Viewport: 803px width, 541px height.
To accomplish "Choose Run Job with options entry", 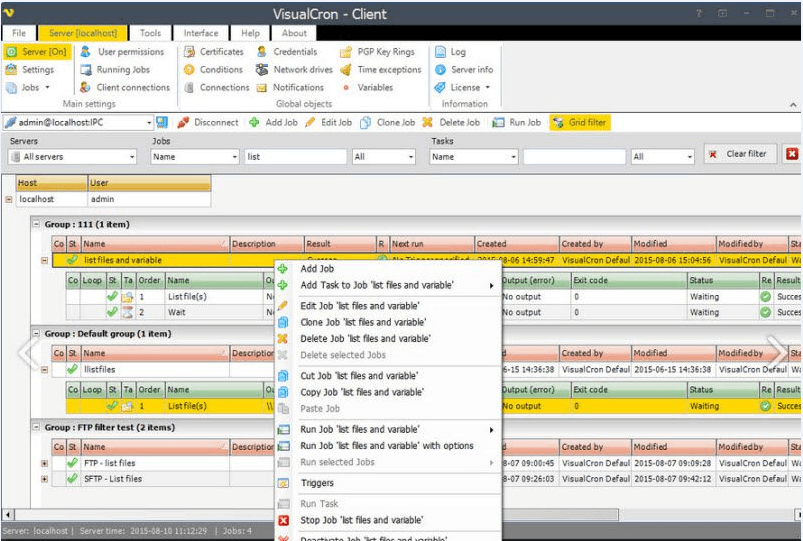I will click(x=388, y=446).
